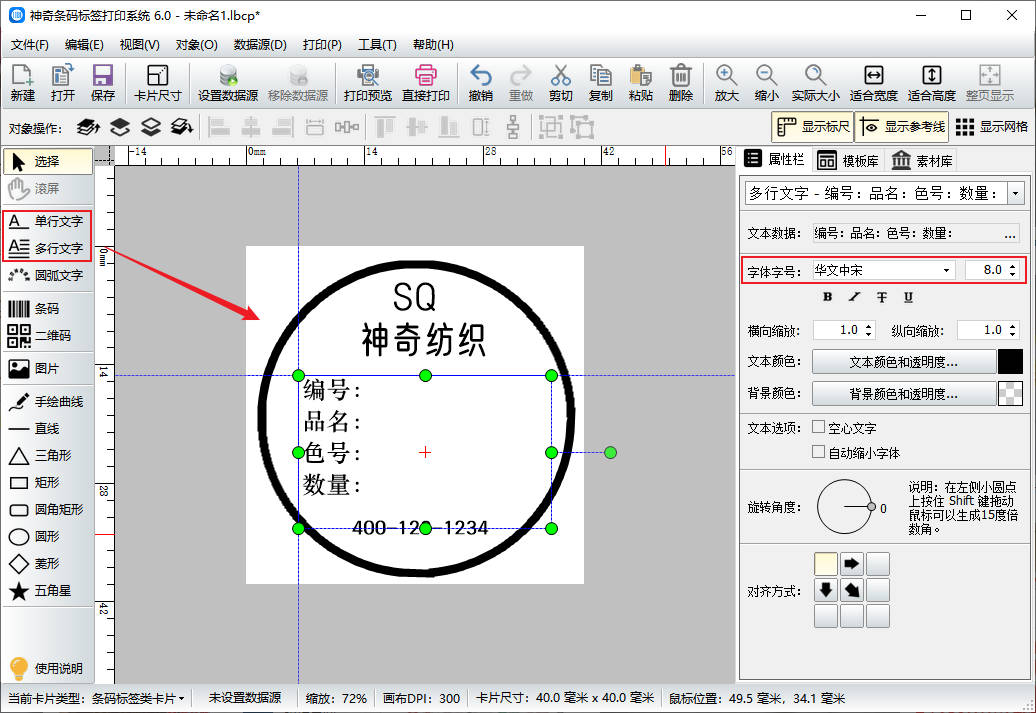Open the 华文中宋 font dropdown
Image resolution: width=1036 pixels, height=713 pixels.
click(946, 270)
